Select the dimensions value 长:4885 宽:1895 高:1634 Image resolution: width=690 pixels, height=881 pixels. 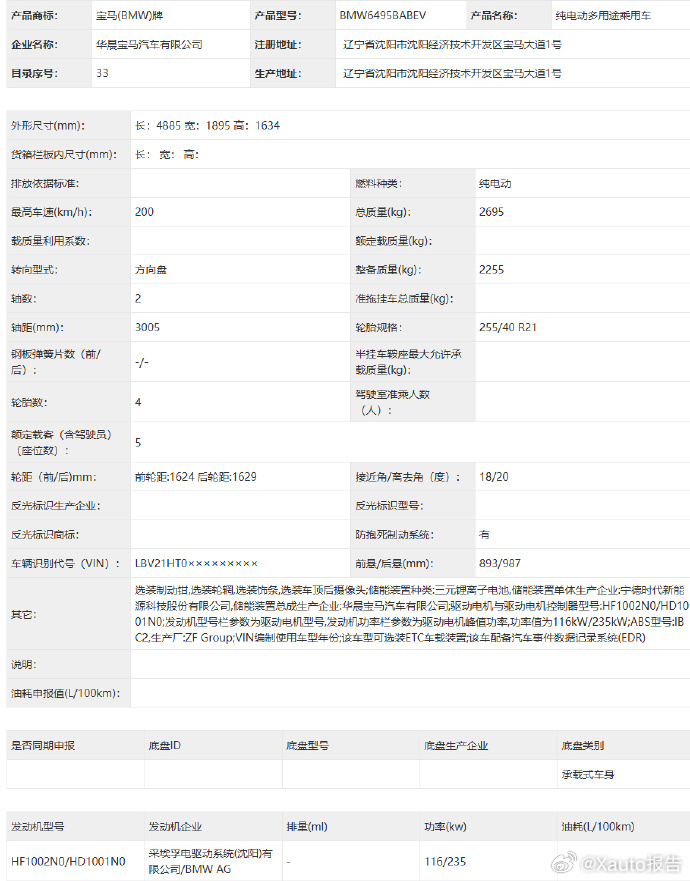click(x=207, y=125)
